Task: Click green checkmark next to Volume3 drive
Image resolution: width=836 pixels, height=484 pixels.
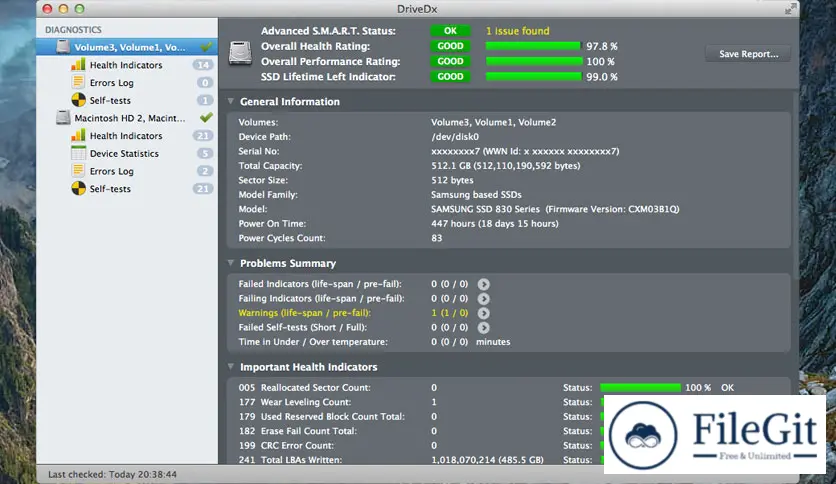Action: click(x=206, y=47)
